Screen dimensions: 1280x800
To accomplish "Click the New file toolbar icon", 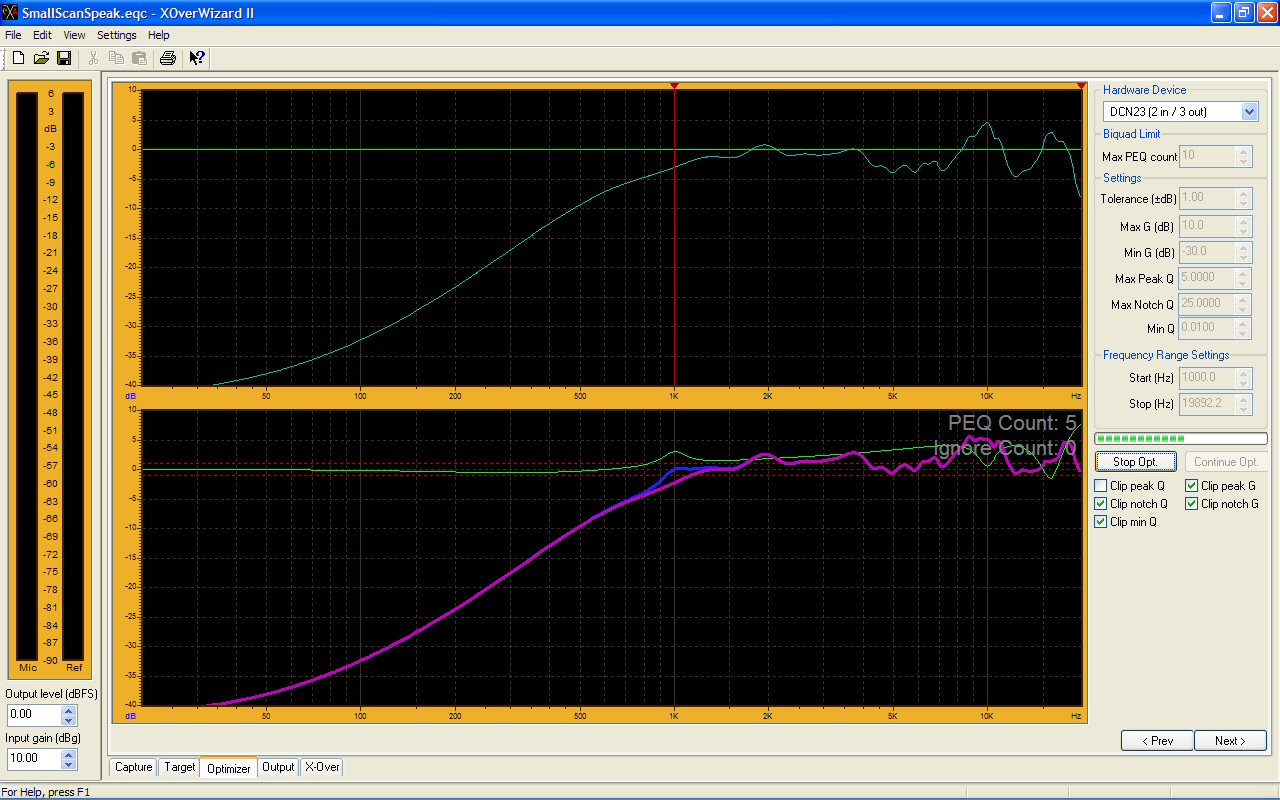I will tap(18, 58).
